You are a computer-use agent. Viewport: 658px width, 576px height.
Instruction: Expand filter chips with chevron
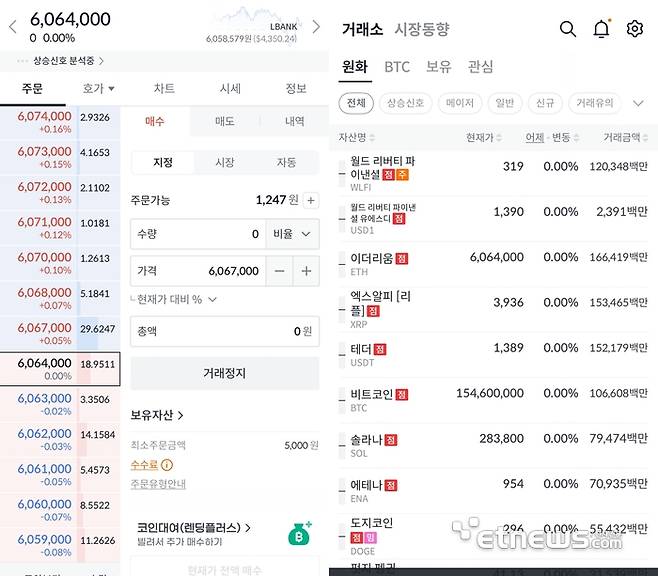(638, 103)
